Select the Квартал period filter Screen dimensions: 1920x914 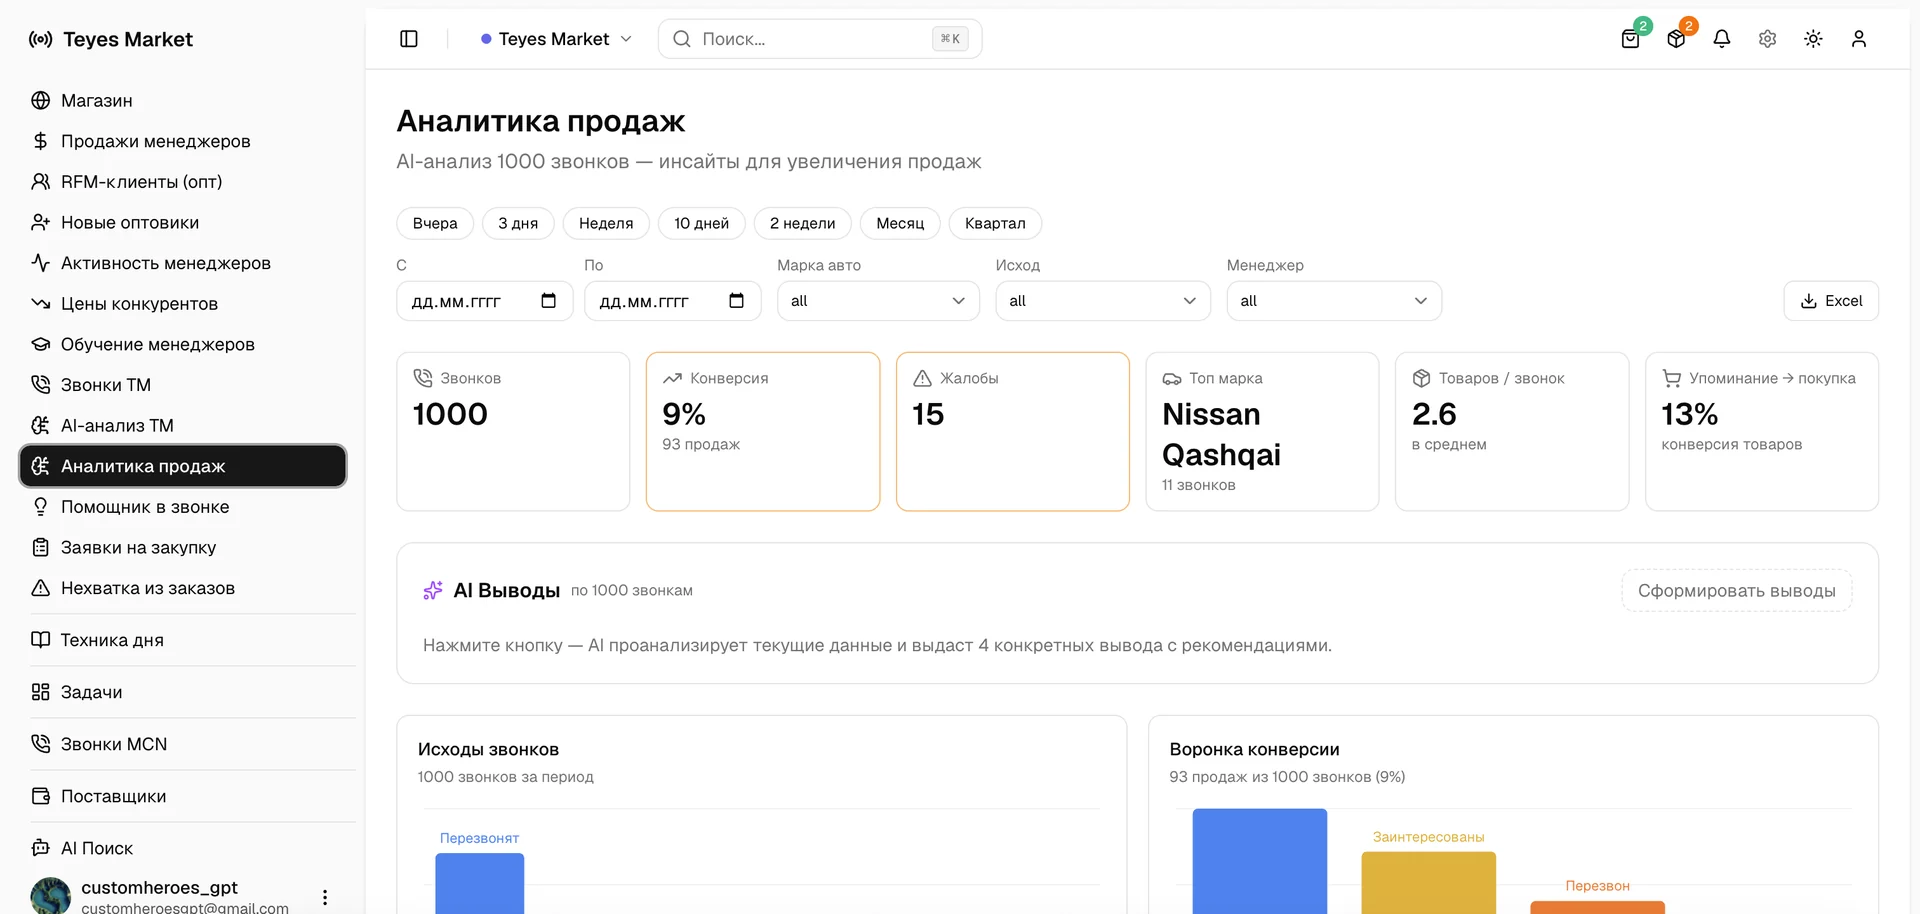[995, 223]
